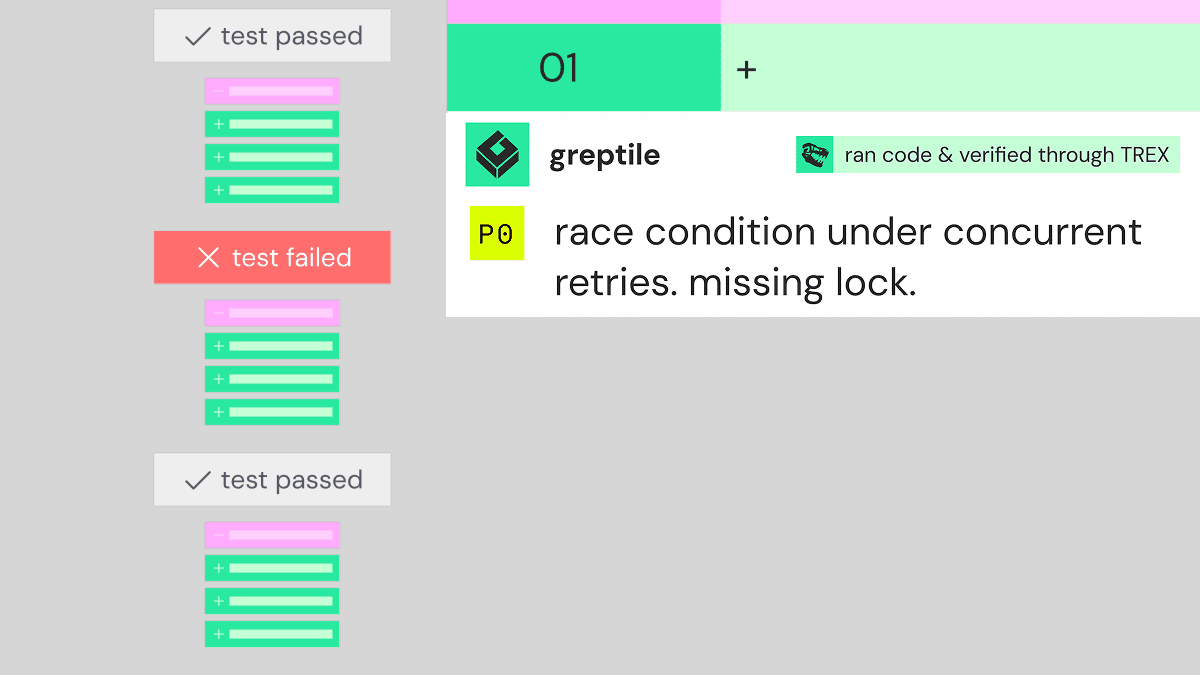Image resolution: width=1200 pixels, height=675 pixels.
Task: Click first green added line under test failed
Action: point(272,346)
